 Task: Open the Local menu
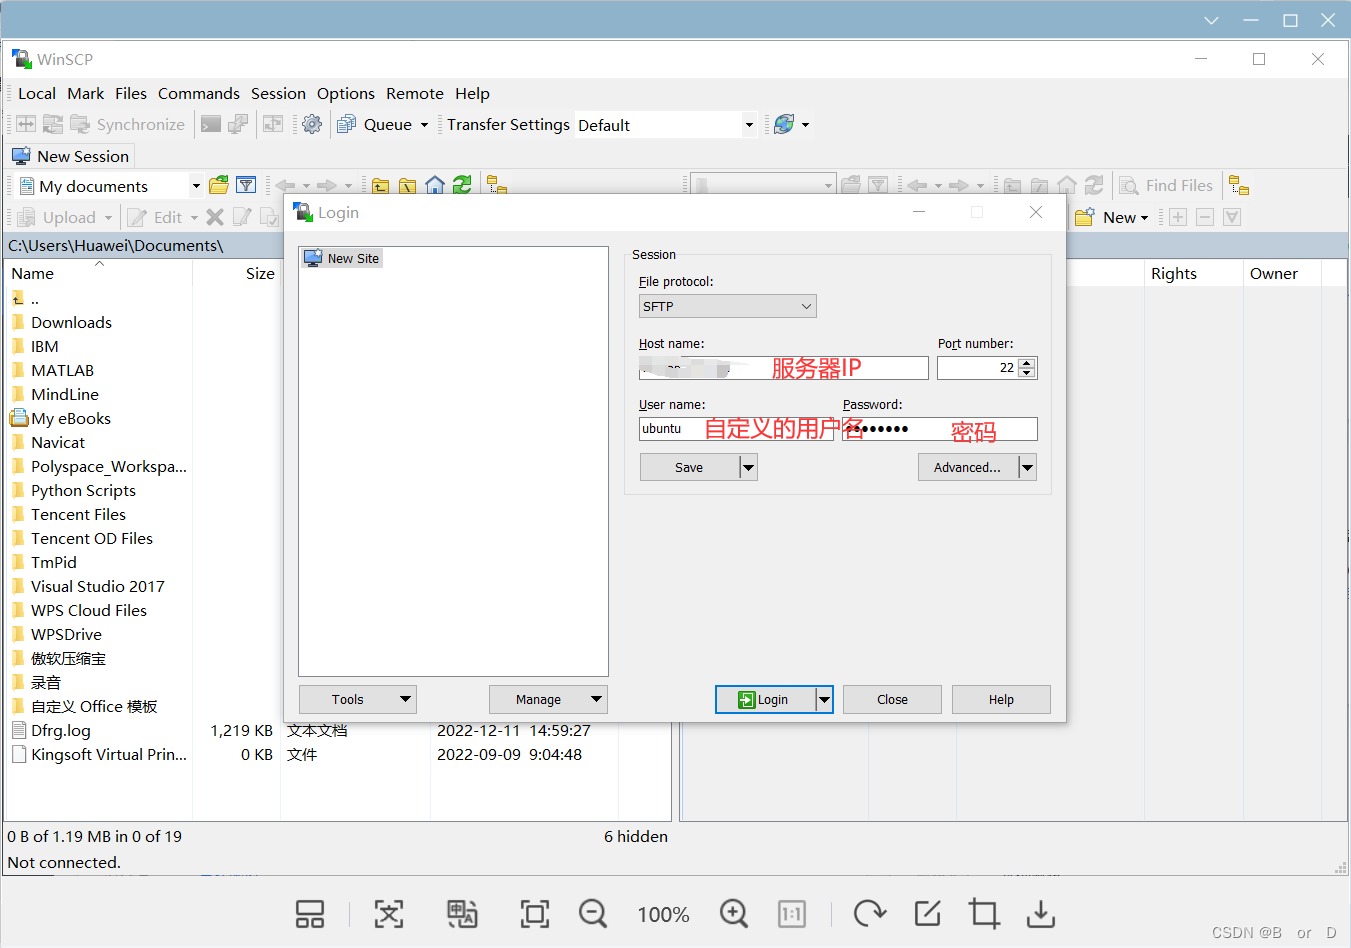pos(37,93)
